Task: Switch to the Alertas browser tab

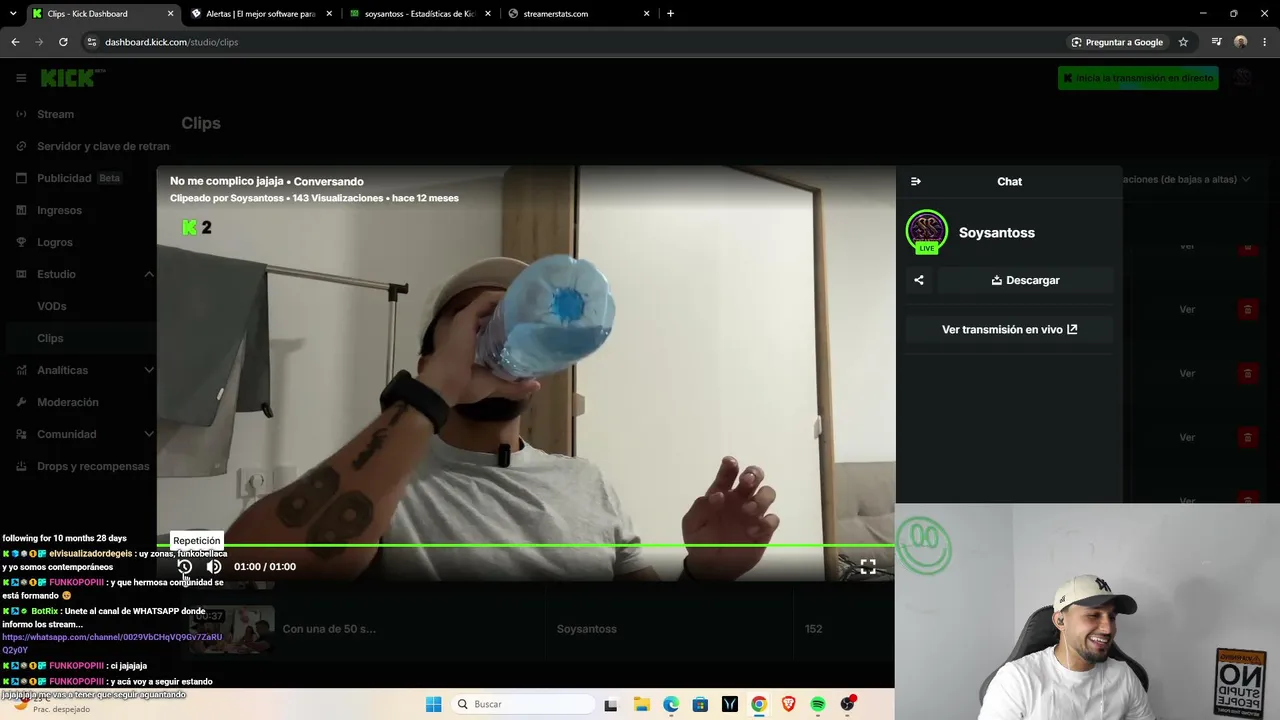Action: (262, 14)
